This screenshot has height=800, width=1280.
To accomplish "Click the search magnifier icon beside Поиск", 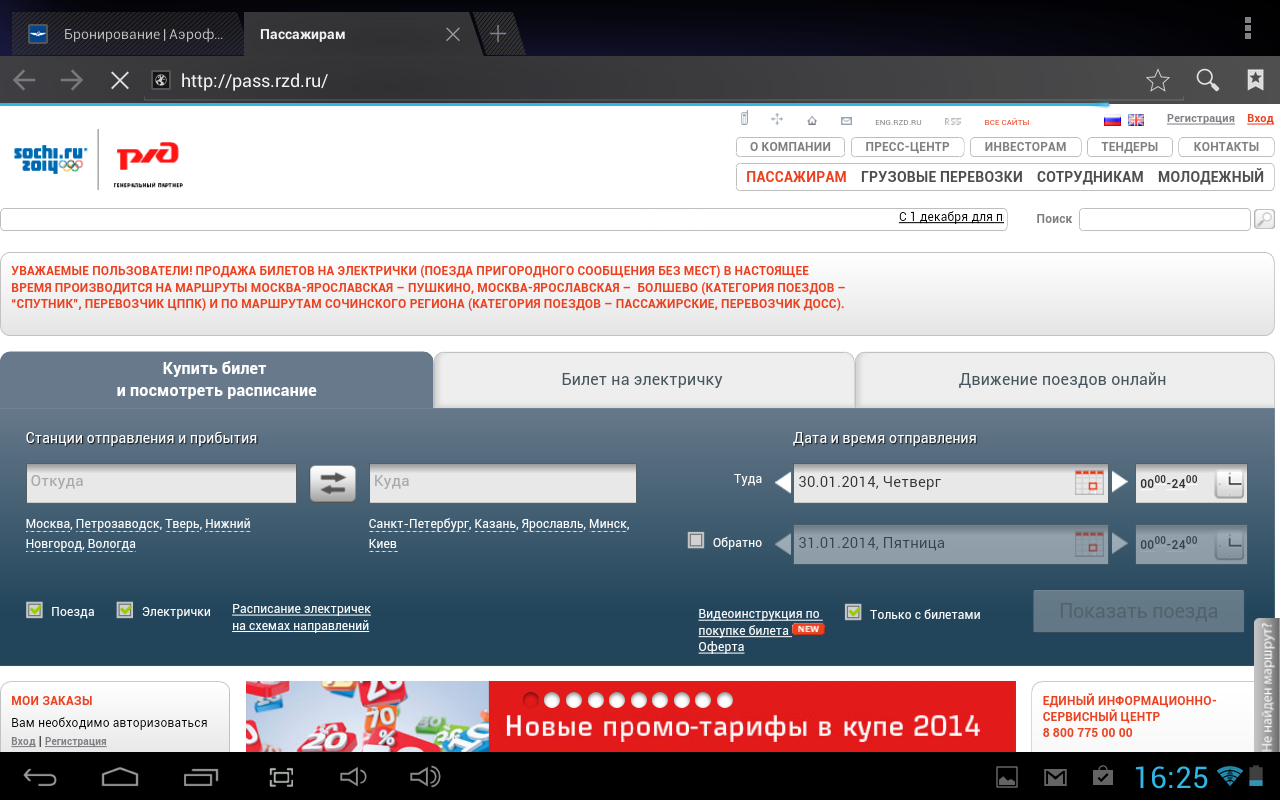I will (x=1264, y=219).
